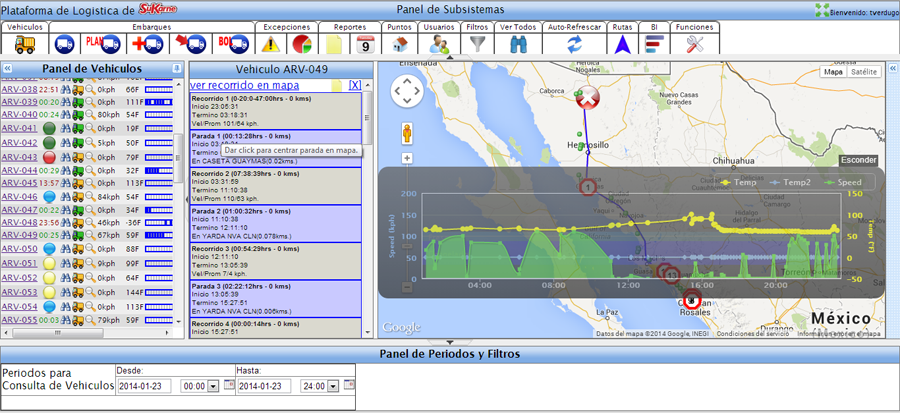Select the Parada 2 stop entry
Viewport: 900px width, 413px height.
coord(276,224)
